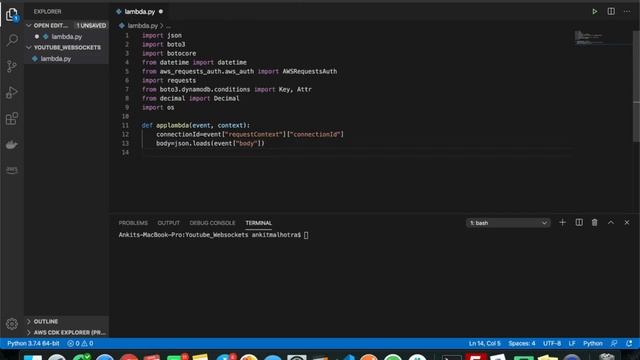
Task: Change language mode Python
Action: pyautogui.click(x=593, y=343)
